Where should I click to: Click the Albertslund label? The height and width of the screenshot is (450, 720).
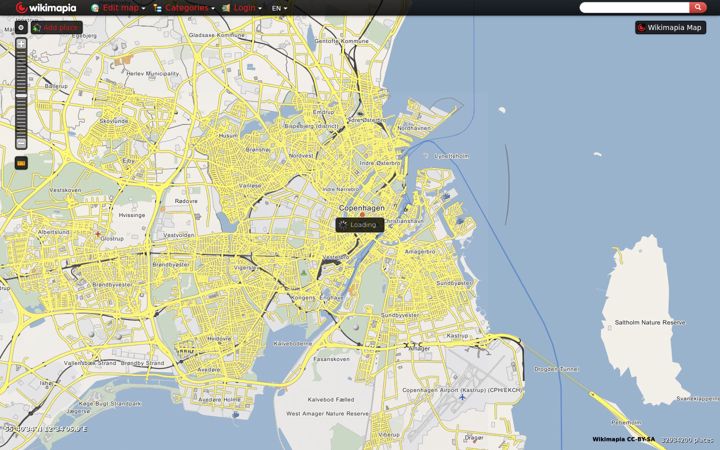[53, 232]
